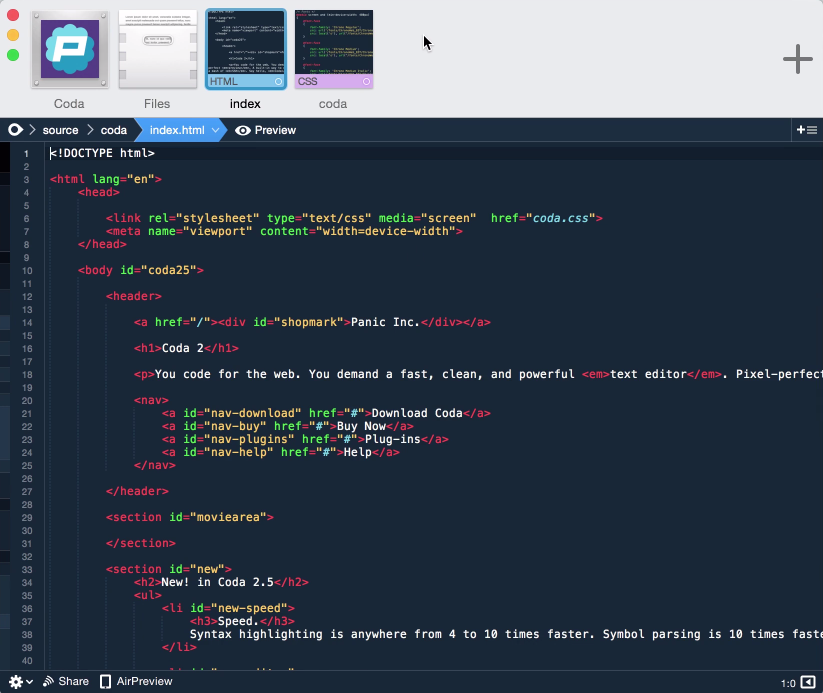Screen dimensions: 823x693
Task: Toggle the sidebar panel icon
Action: click(x=808, y=682)
